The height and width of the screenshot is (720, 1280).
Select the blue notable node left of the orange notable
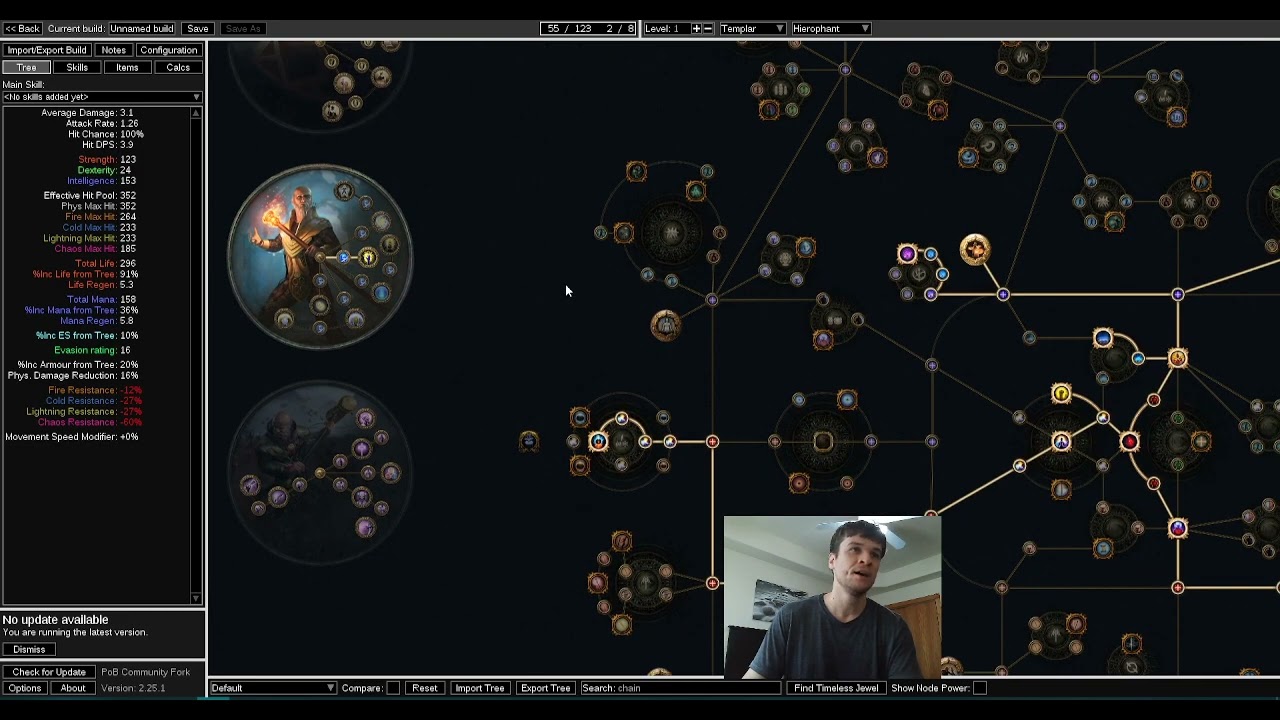point(1103,339)
